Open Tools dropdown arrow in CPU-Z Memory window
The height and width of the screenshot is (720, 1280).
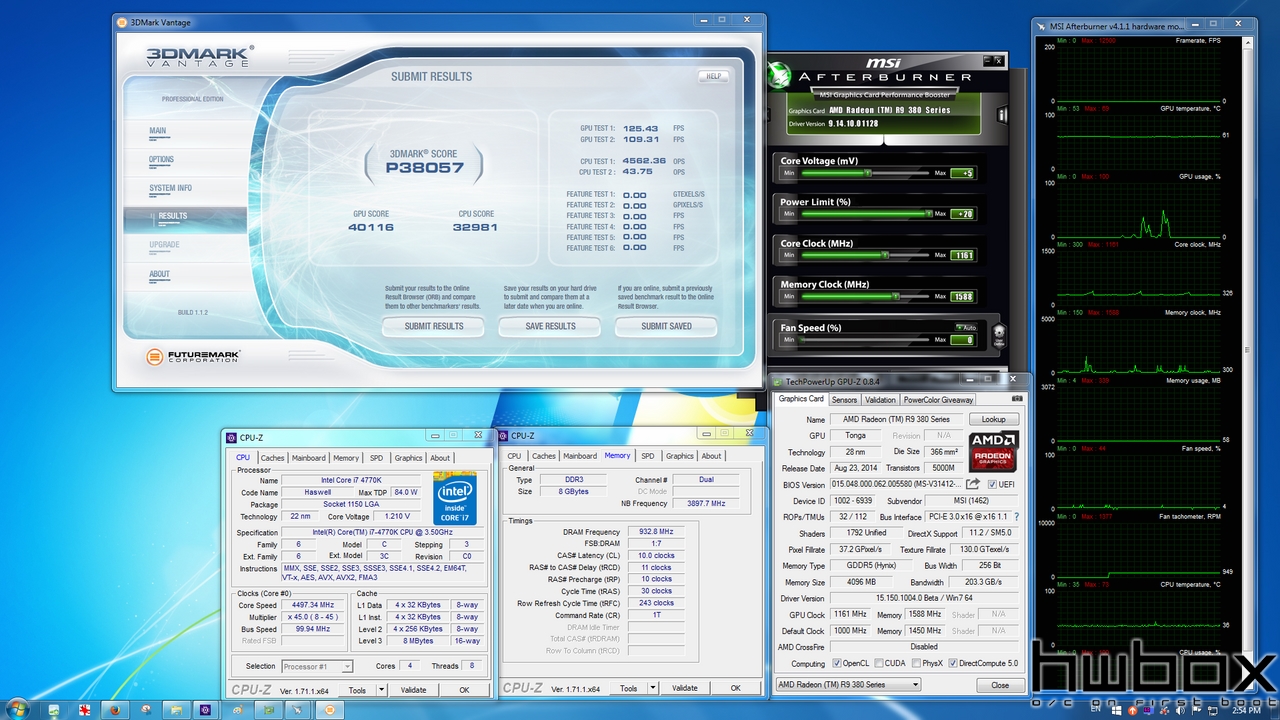pyautogui.click(x=653, y=688)
